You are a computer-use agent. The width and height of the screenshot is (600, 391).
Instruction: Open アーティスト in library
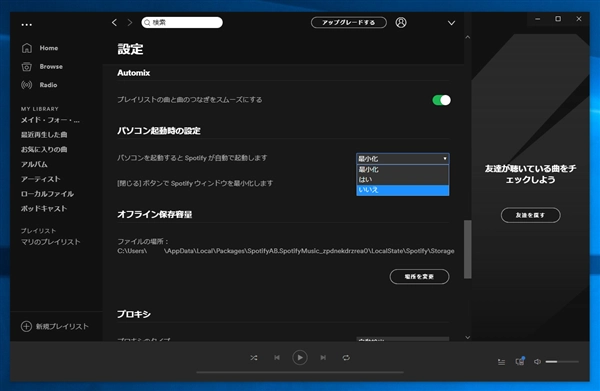pyautogui.click(x=41, y=179)
